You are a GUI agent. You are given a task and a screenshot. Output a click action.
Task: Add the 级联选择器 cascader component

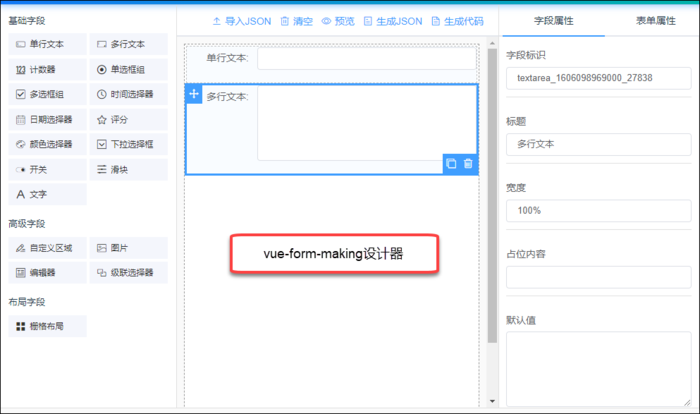click(x=129, y=272)
